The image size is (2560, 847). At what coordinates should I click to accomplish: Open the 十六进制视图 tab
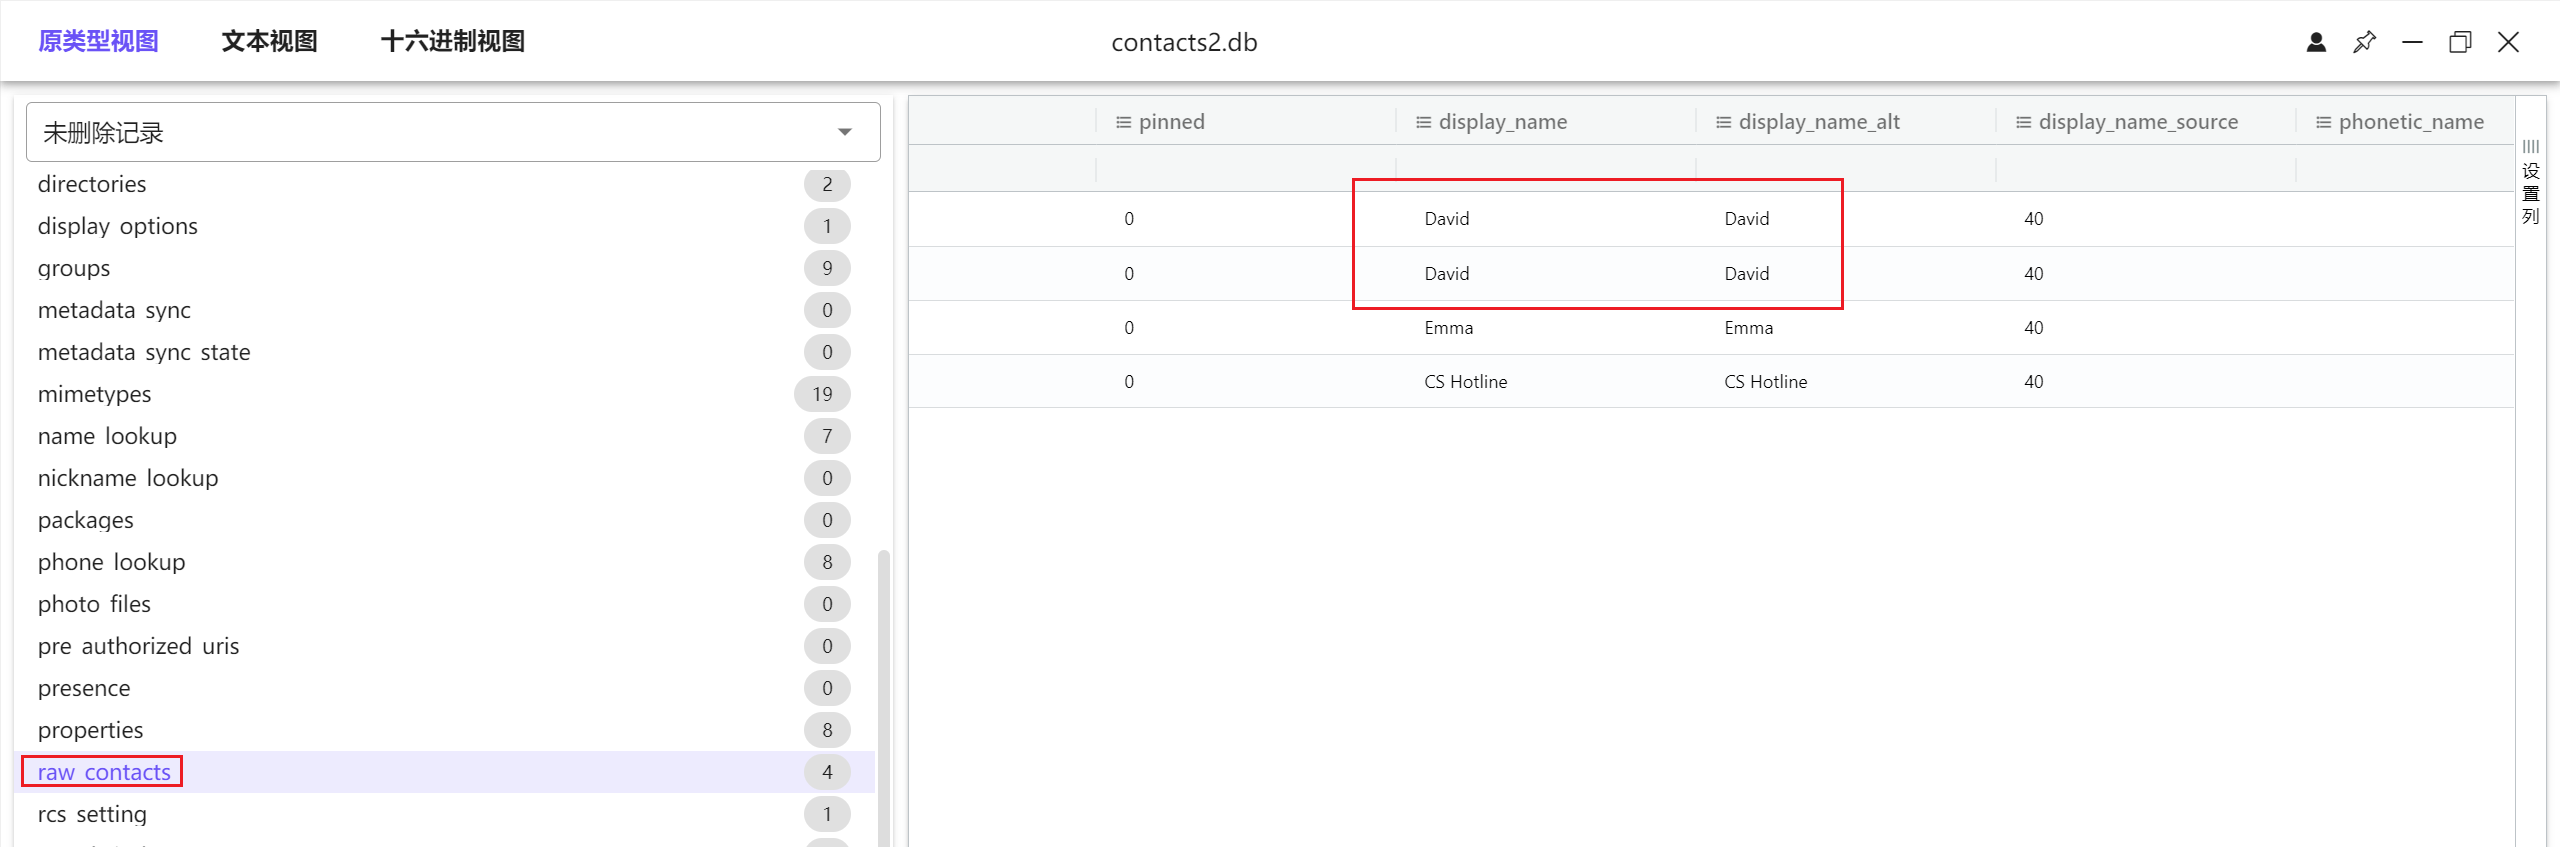tap(452, 41)
